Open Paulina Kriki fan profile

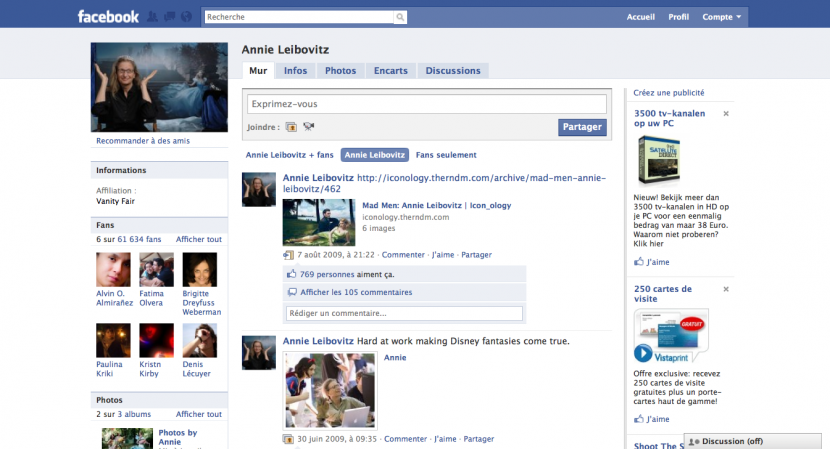coord(113,340)
